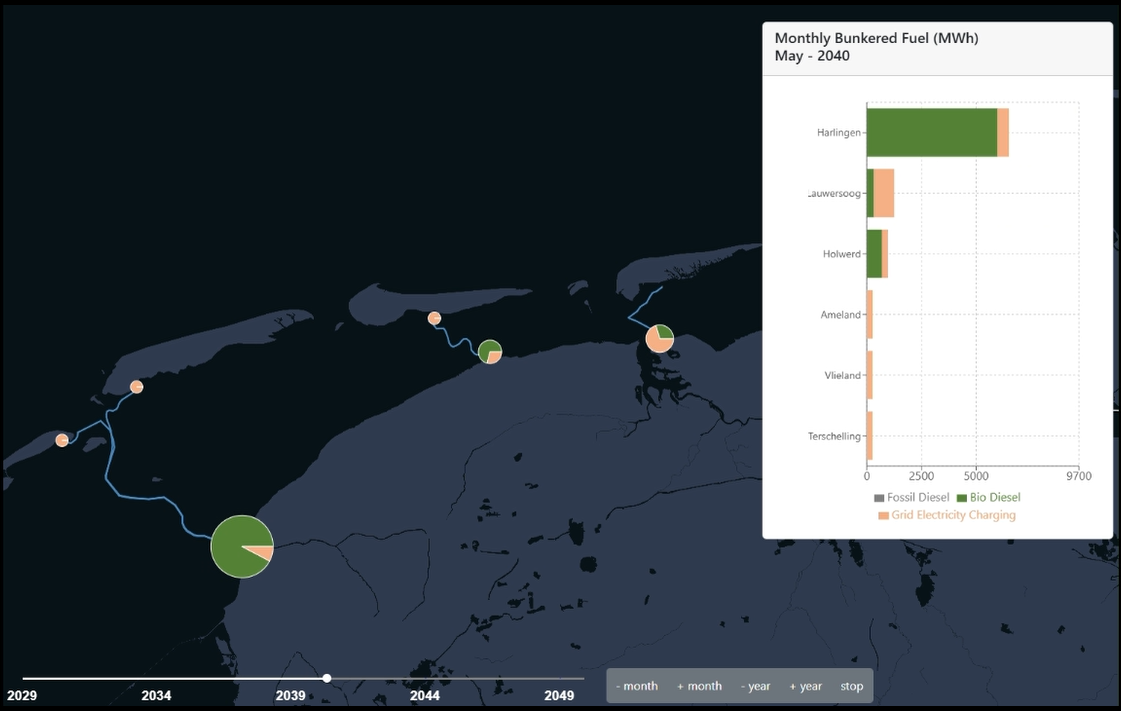
Task: Select the Vlieland pie marker on map
Action: tap(62, 440)
